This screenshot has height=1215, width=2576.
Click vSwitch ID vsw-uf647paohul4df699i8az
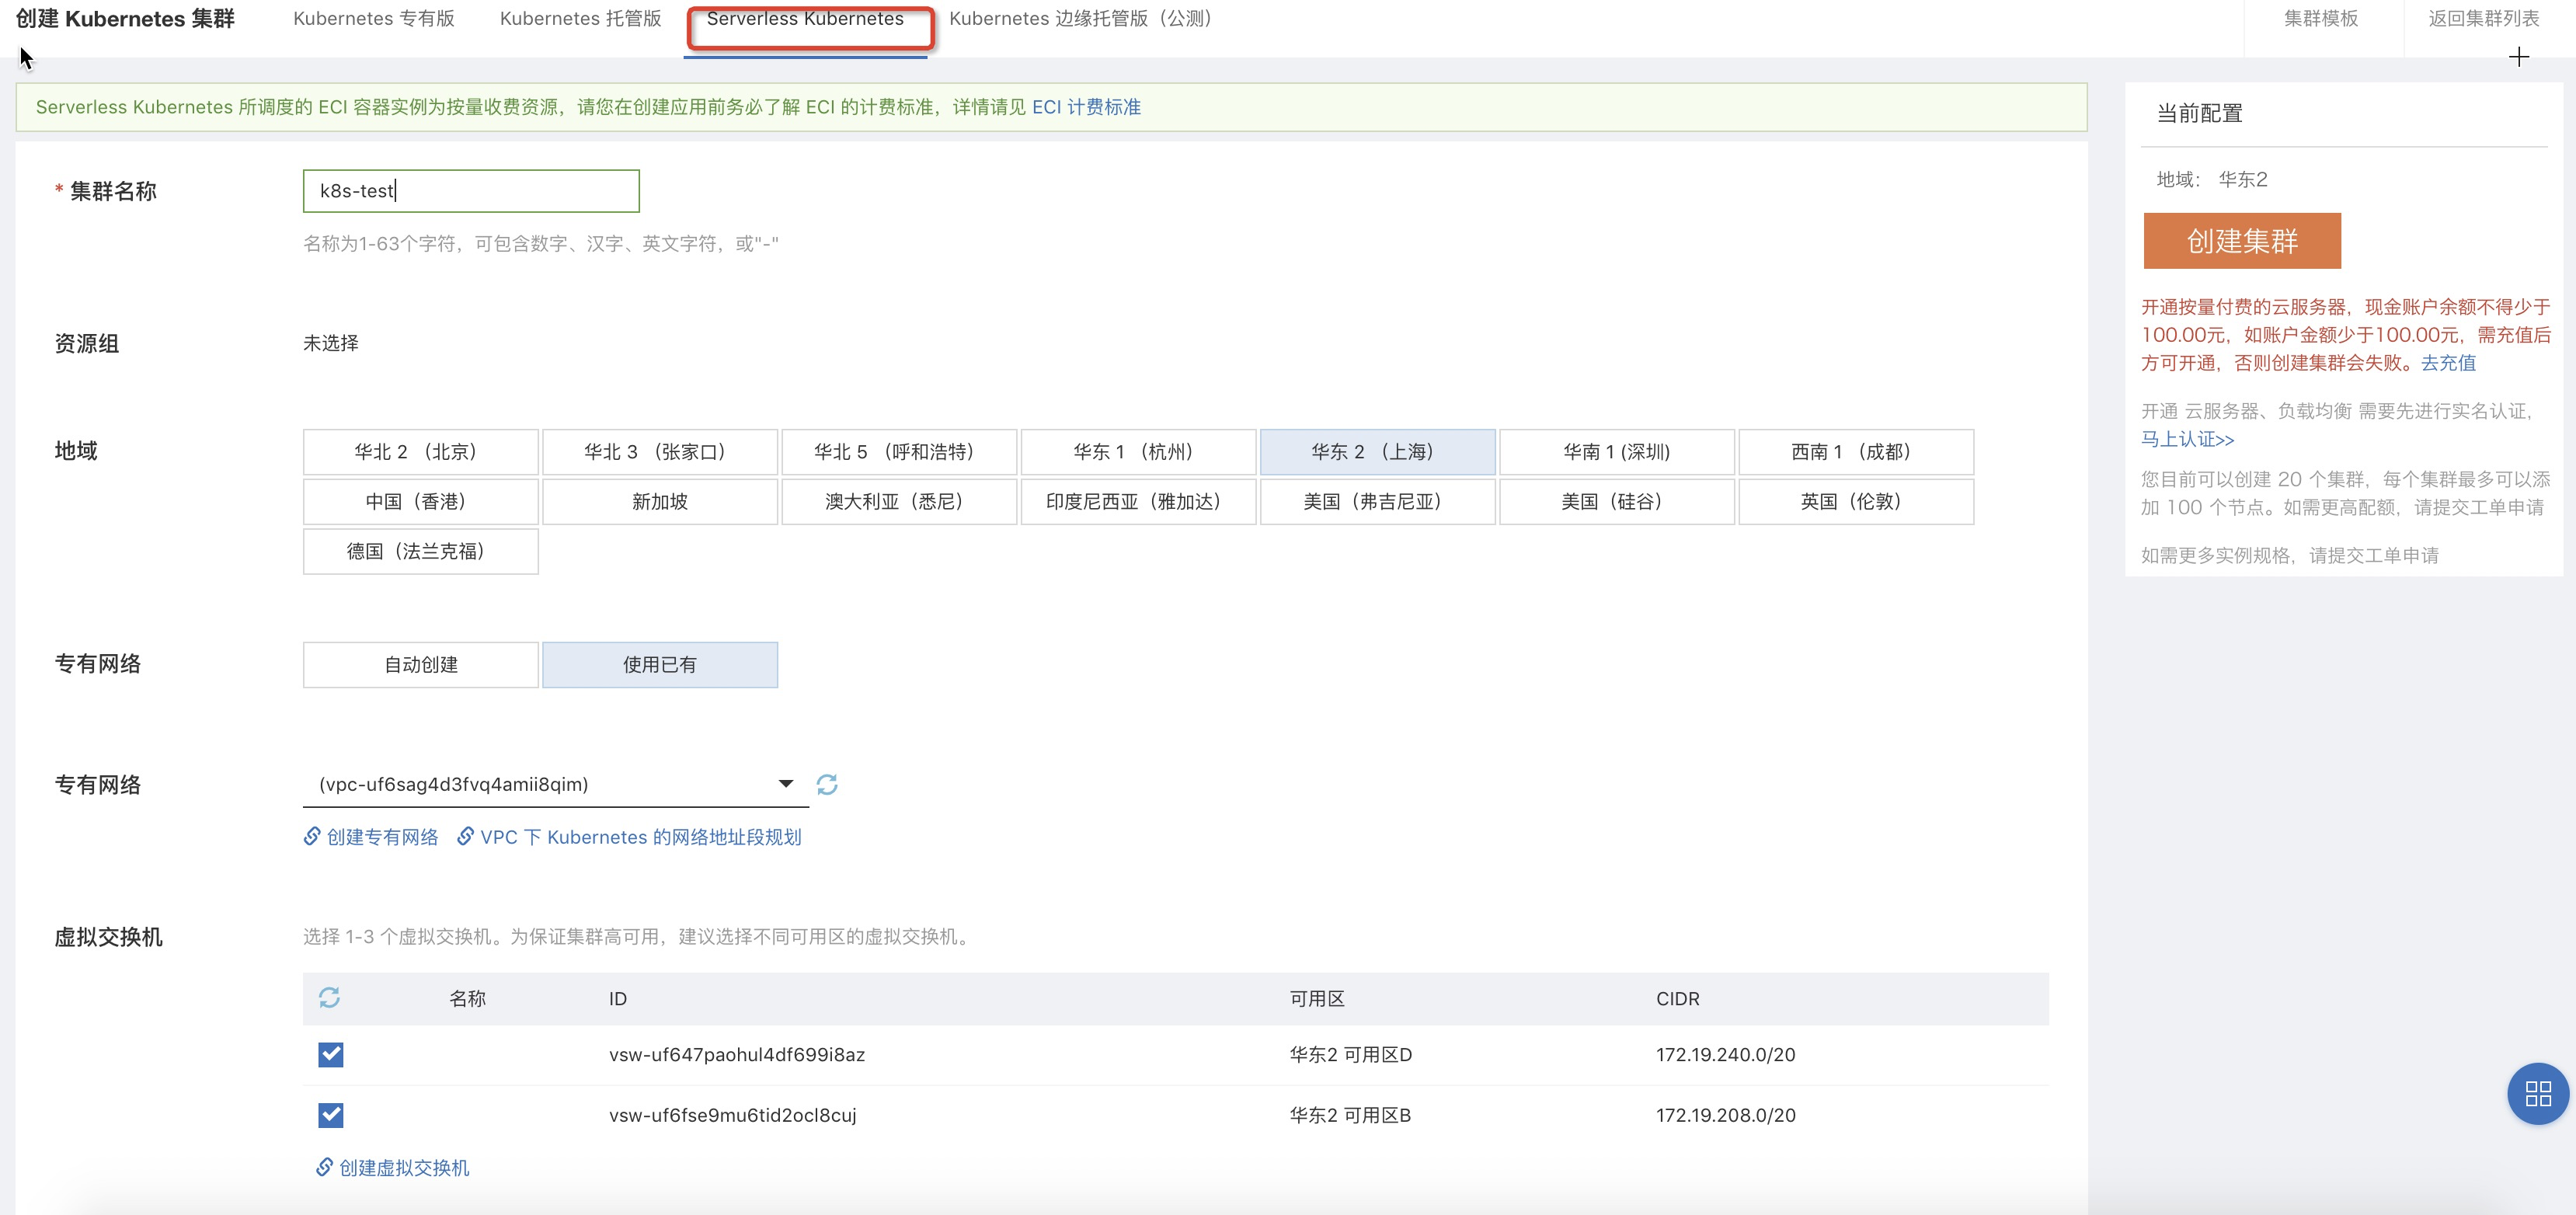pos(737,1055)
